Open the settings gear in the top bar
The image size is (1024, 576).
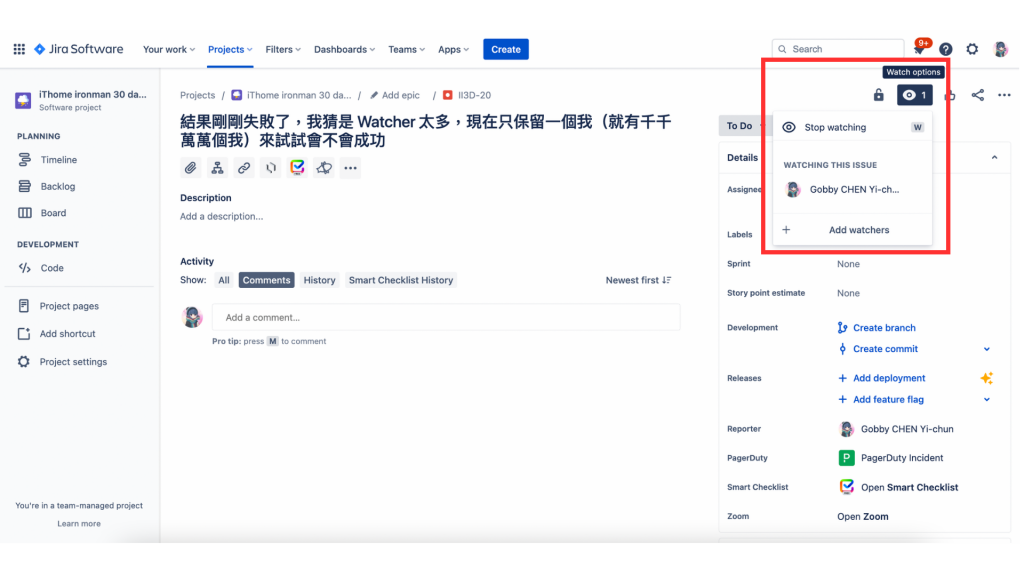click(972, 49)
